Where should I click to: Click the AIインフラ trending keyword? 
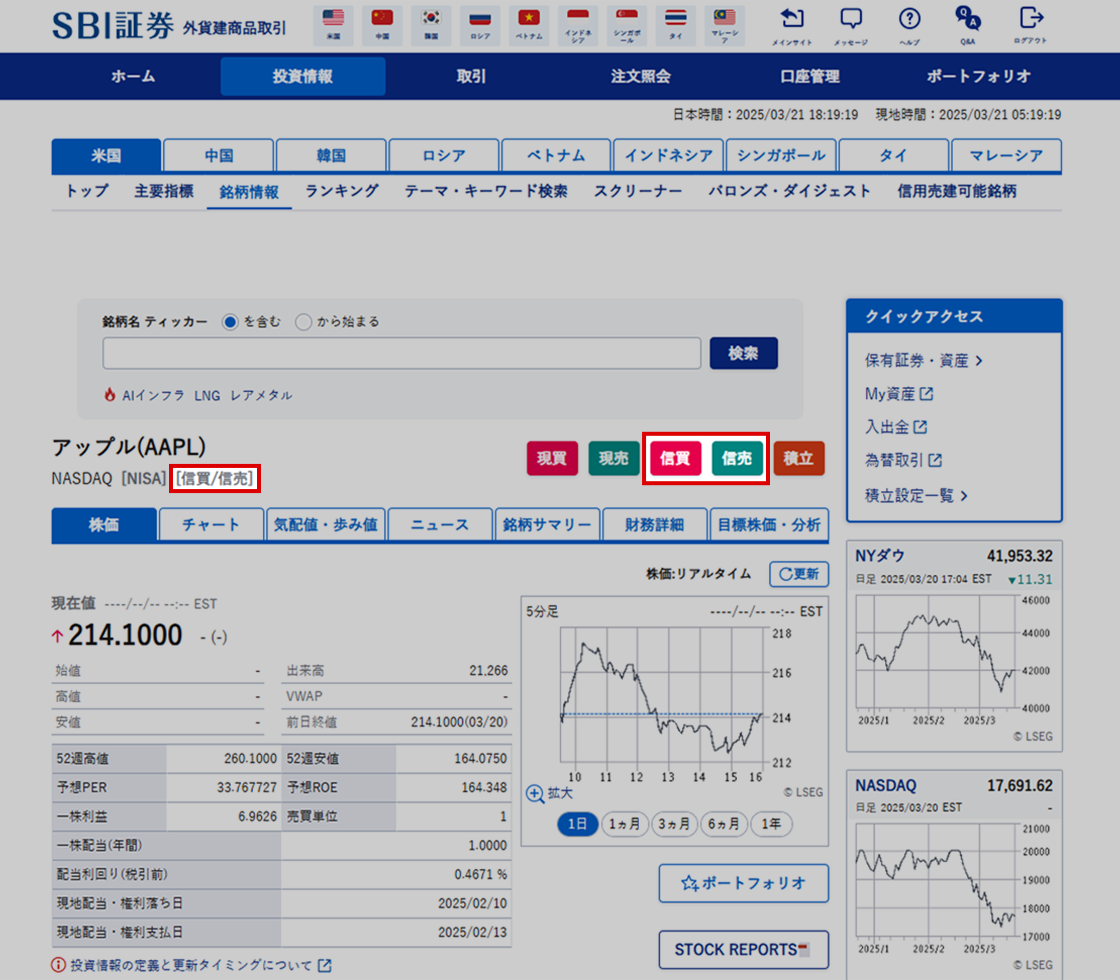(x=154, y=396)
